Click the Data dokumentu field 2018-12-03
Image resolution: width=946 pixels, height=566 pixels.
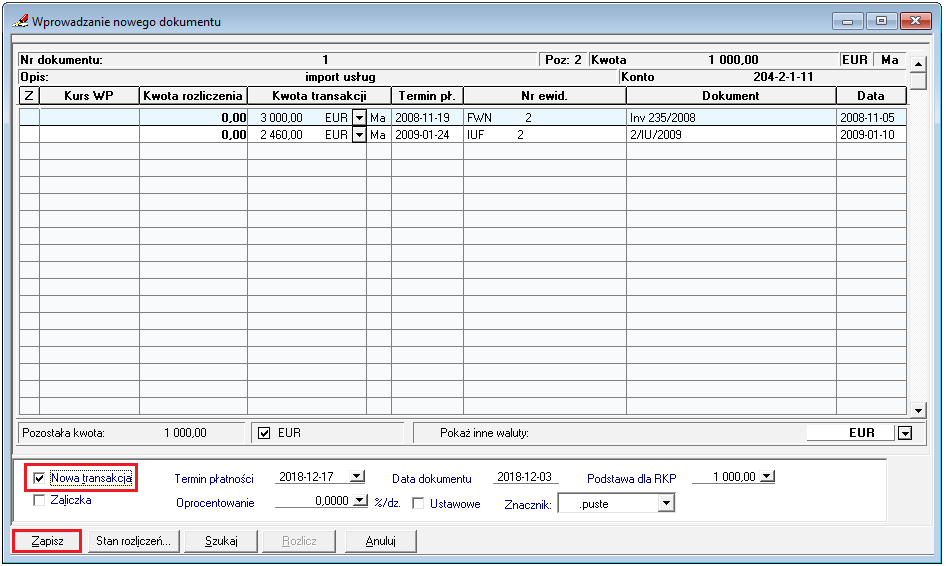524,477
